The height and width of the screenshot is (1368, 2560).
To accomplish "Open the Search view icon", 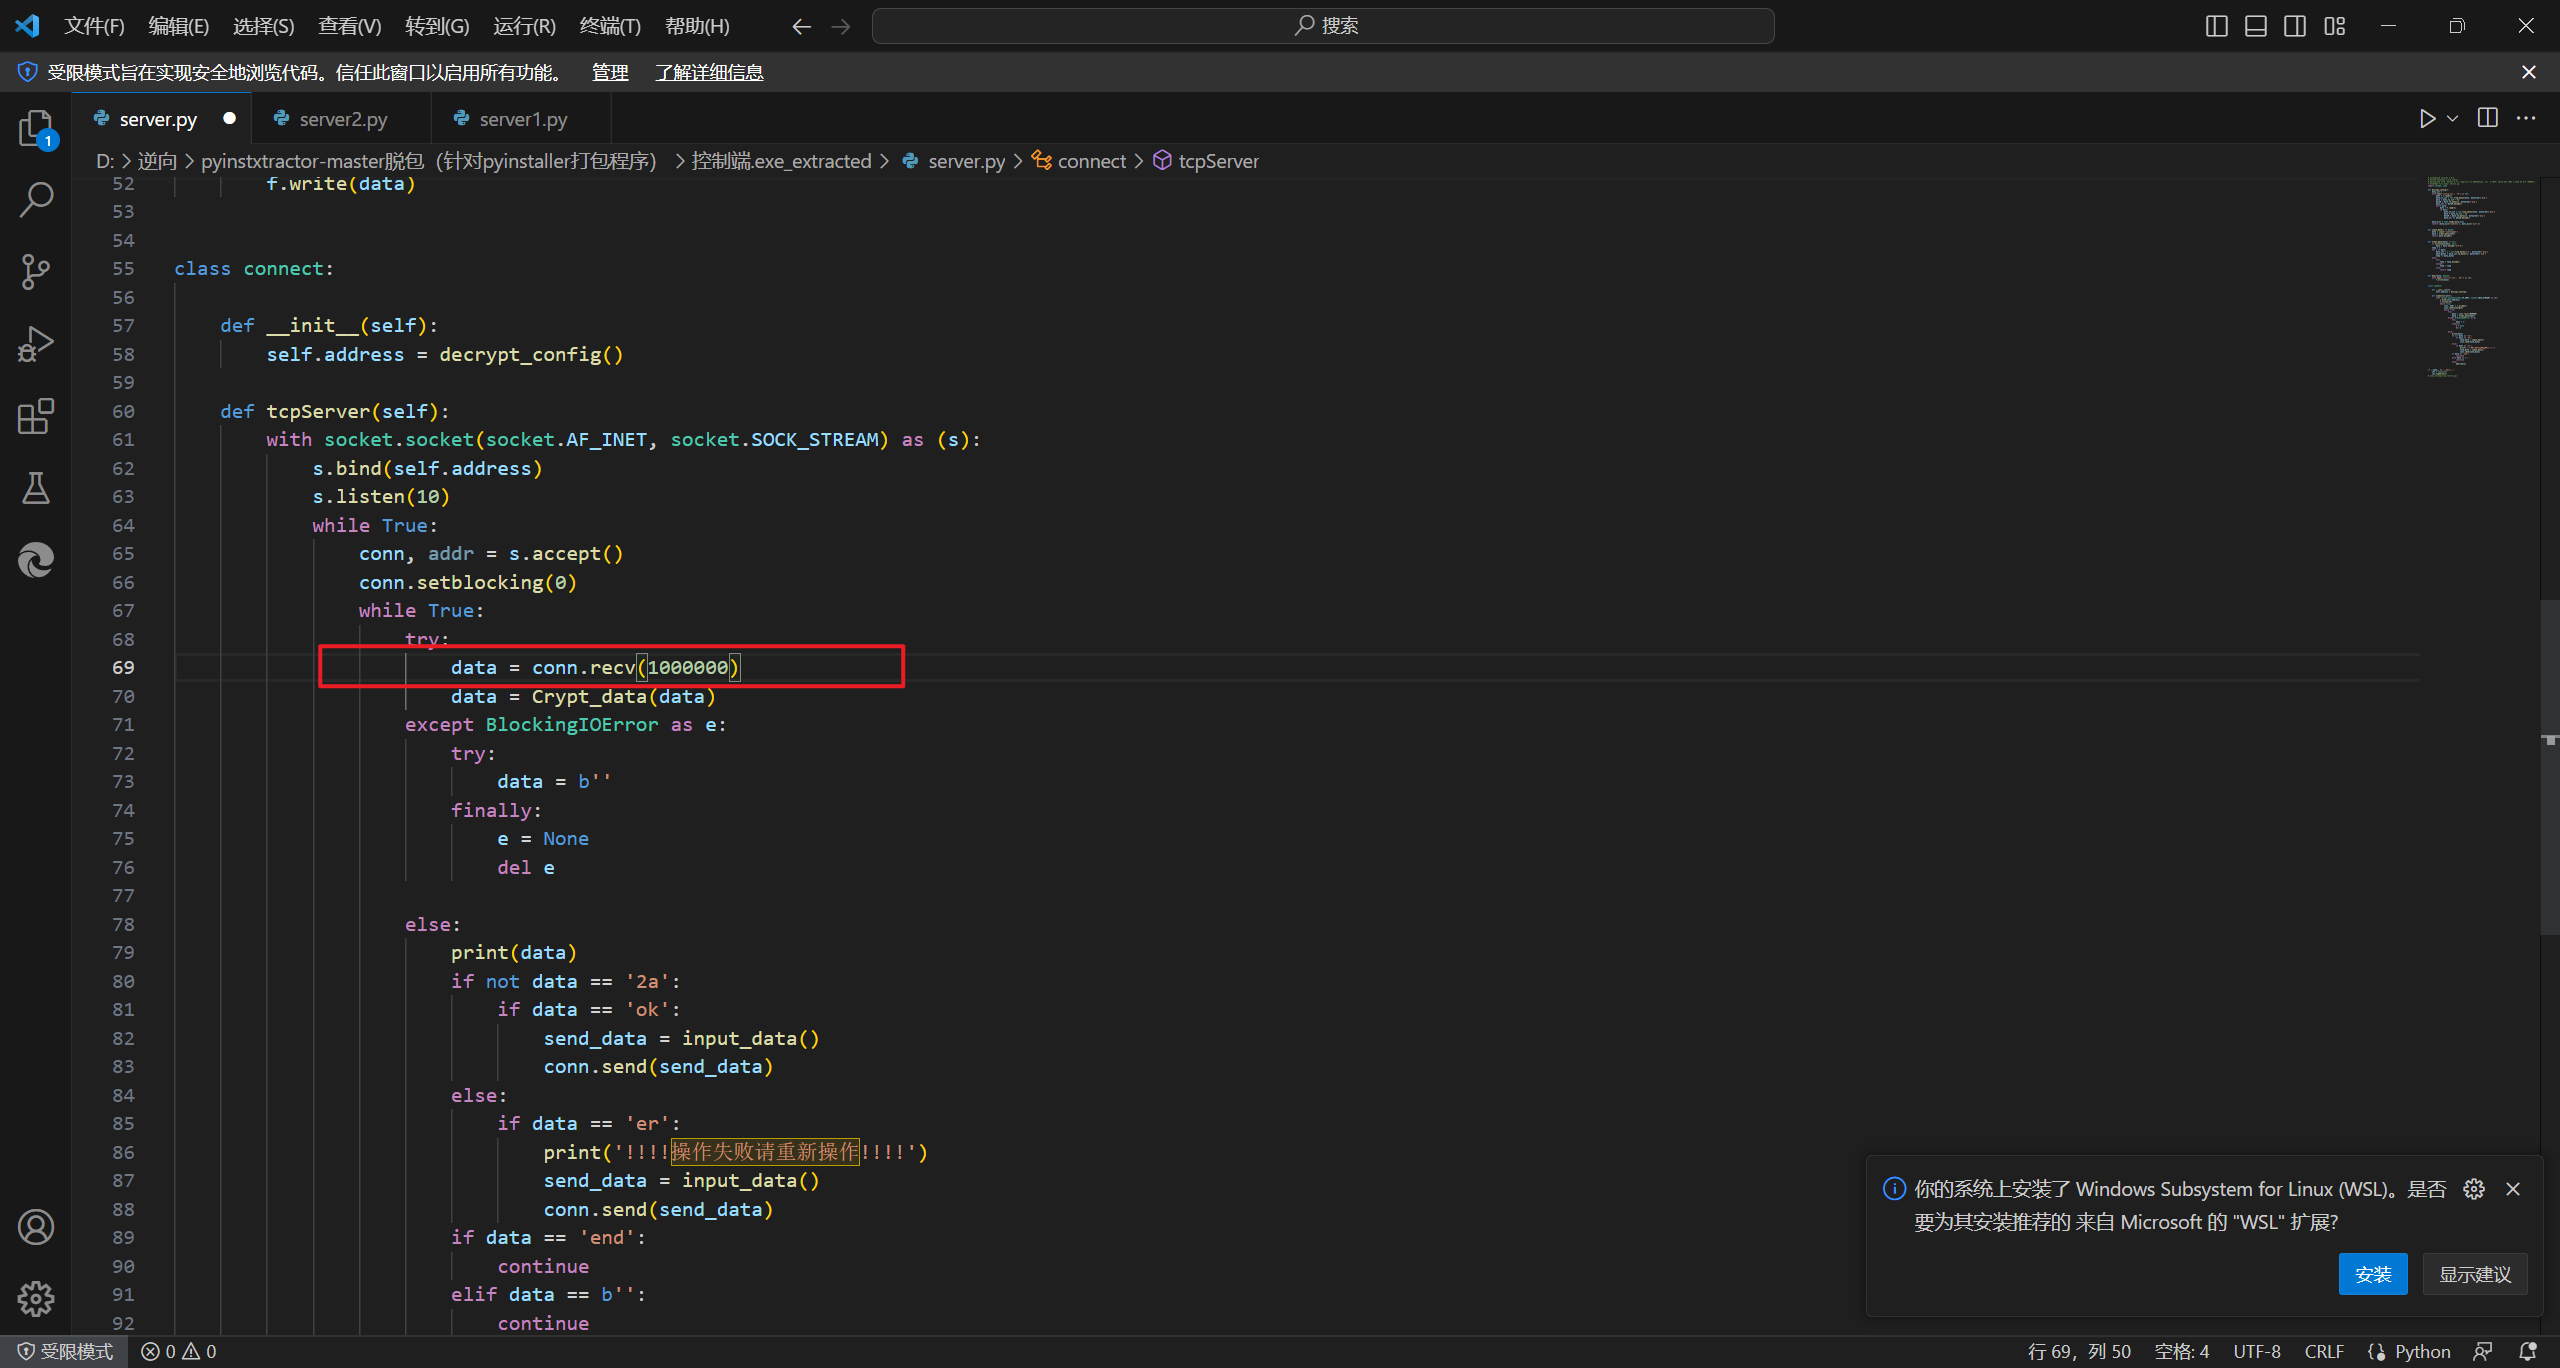I will (36, 200).
